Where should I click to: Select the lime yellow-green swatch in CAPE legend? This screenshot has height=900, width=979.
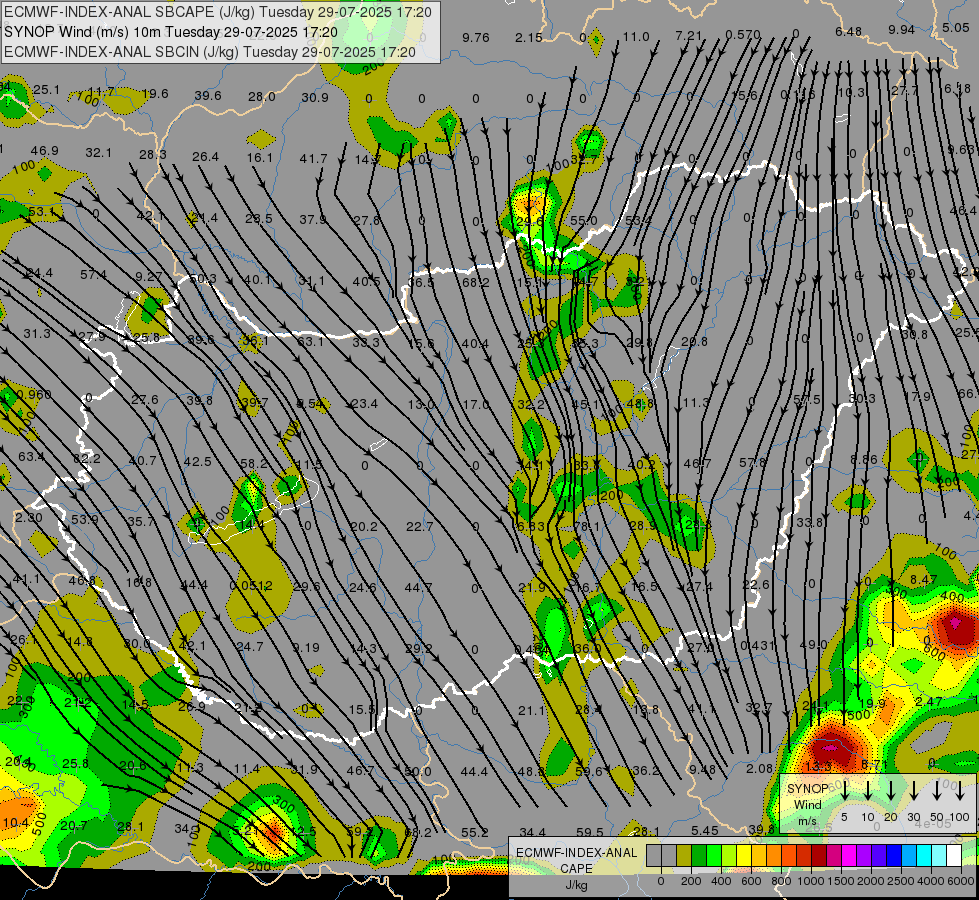click(729, 856)
